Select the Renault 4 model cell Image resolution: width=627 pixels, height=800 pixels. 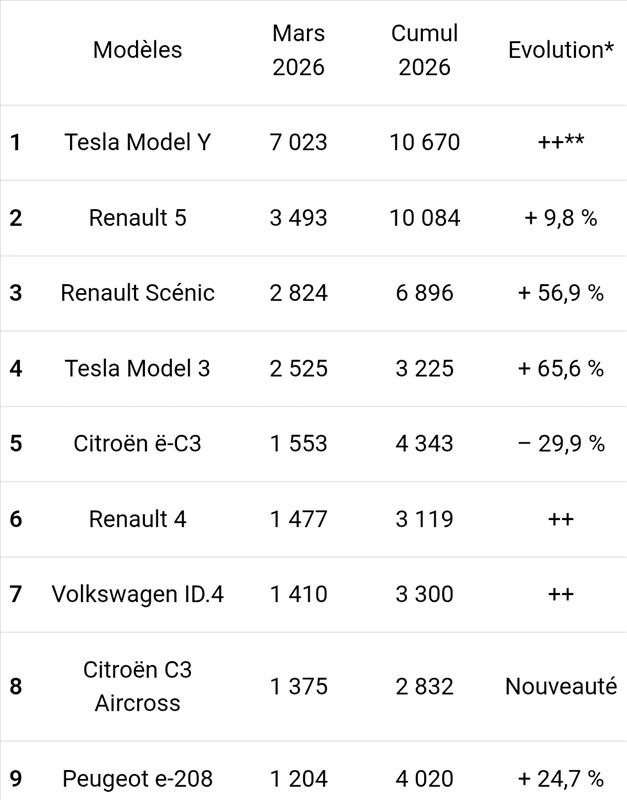coord(137,519)
